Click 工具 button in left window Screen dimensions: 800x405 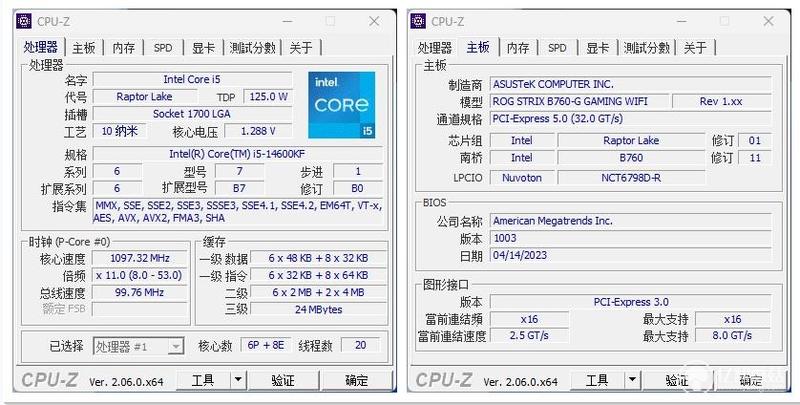(x=203, y=380)
